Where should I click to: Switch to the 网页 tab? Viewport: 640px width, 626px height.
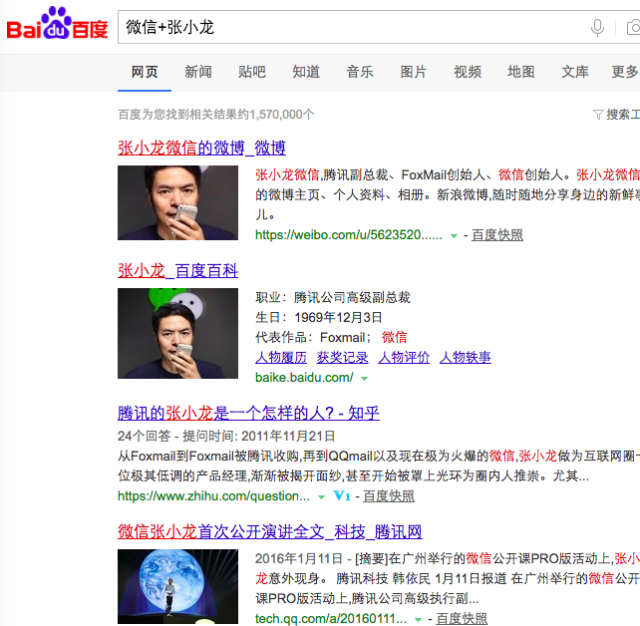coord(144,72)
